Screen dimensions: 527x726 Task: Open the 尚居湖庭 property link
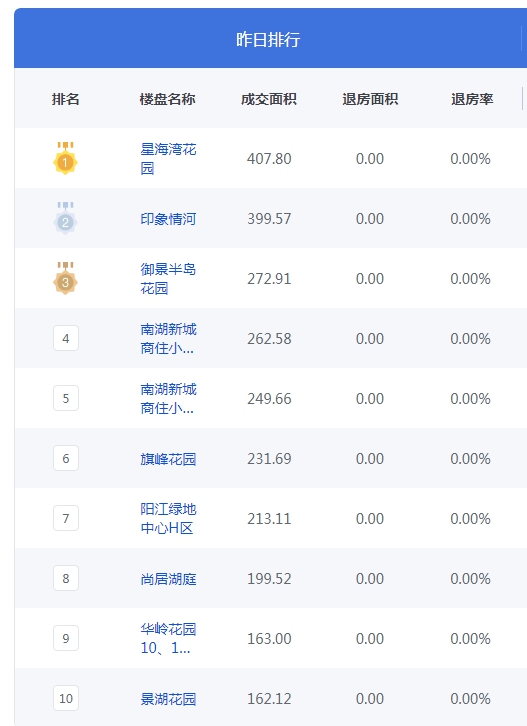[x=168, y=578]
